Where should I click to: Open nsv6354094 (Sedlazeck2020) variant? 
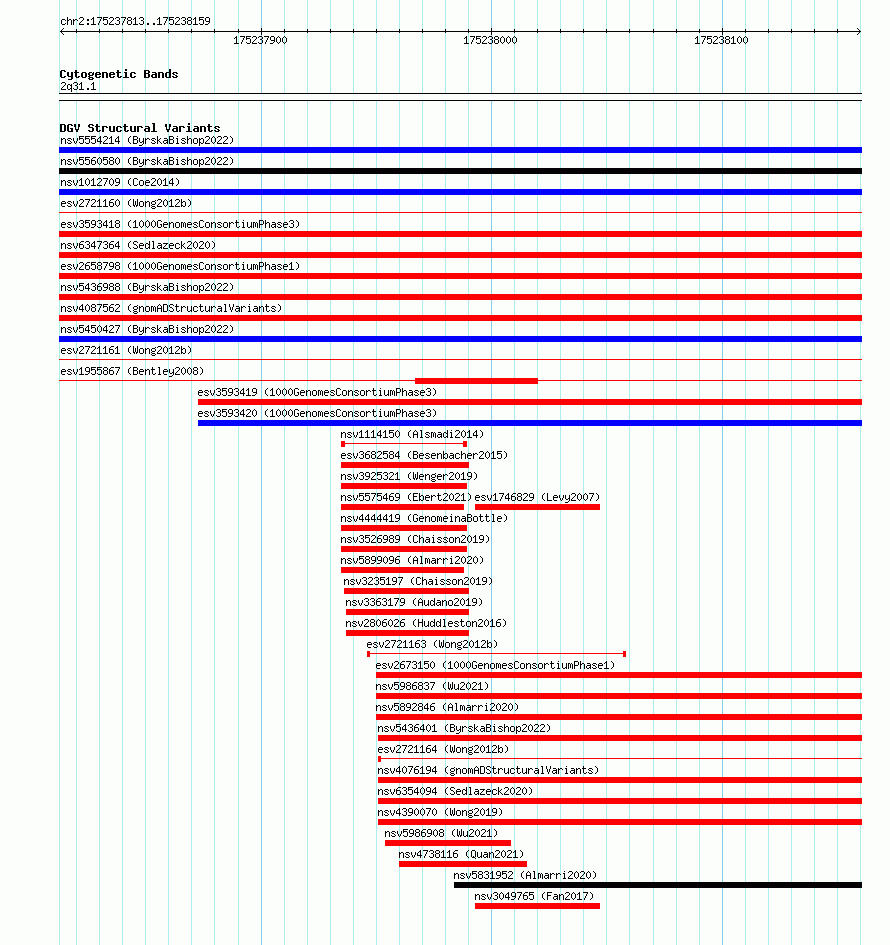click(455, 791)
